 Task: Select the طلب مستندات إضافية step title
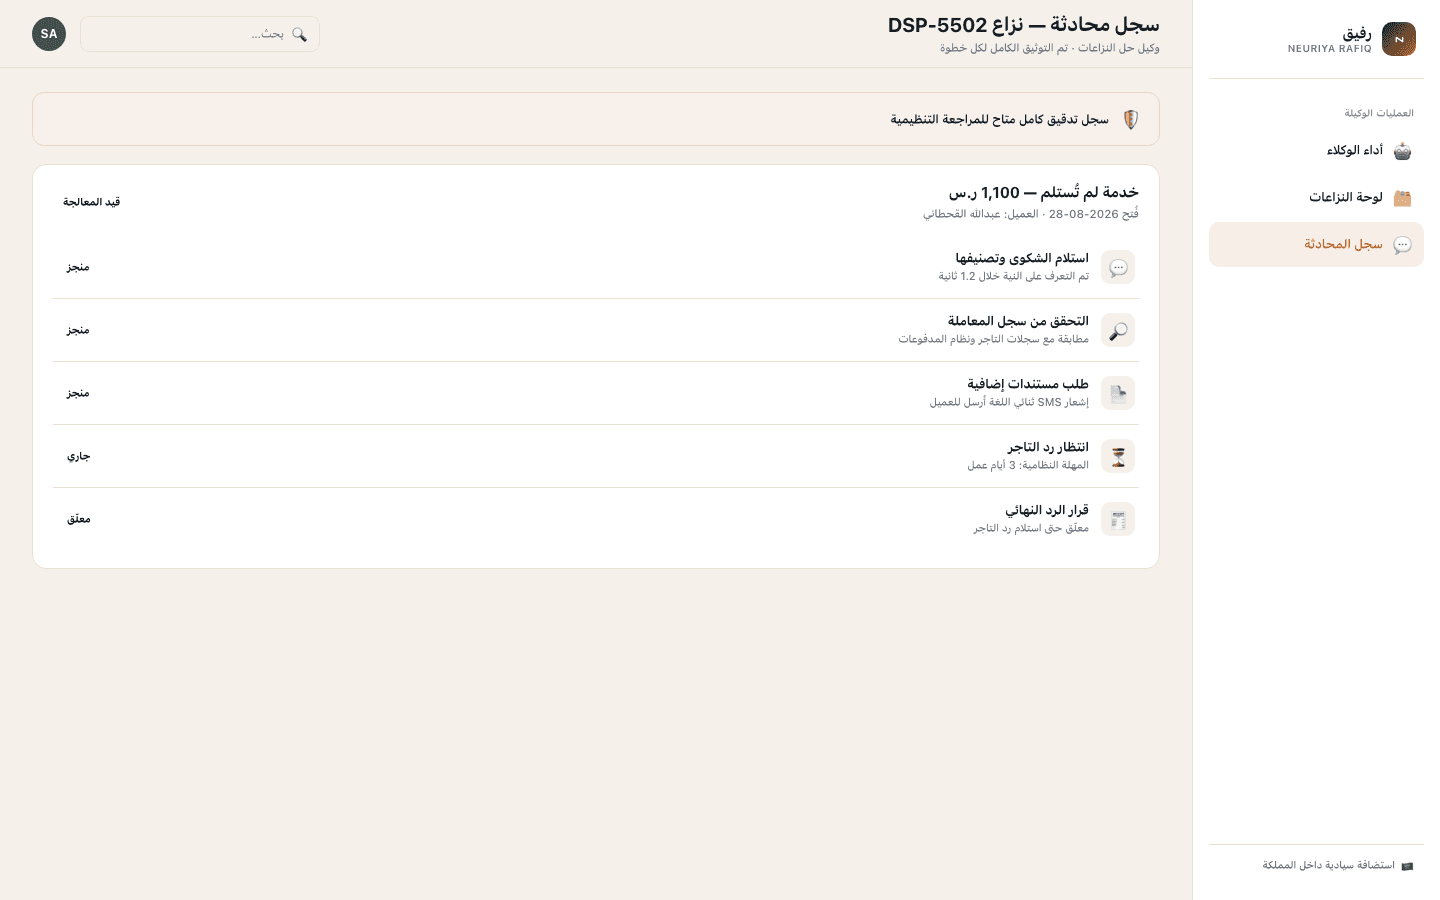[1027, 384]
